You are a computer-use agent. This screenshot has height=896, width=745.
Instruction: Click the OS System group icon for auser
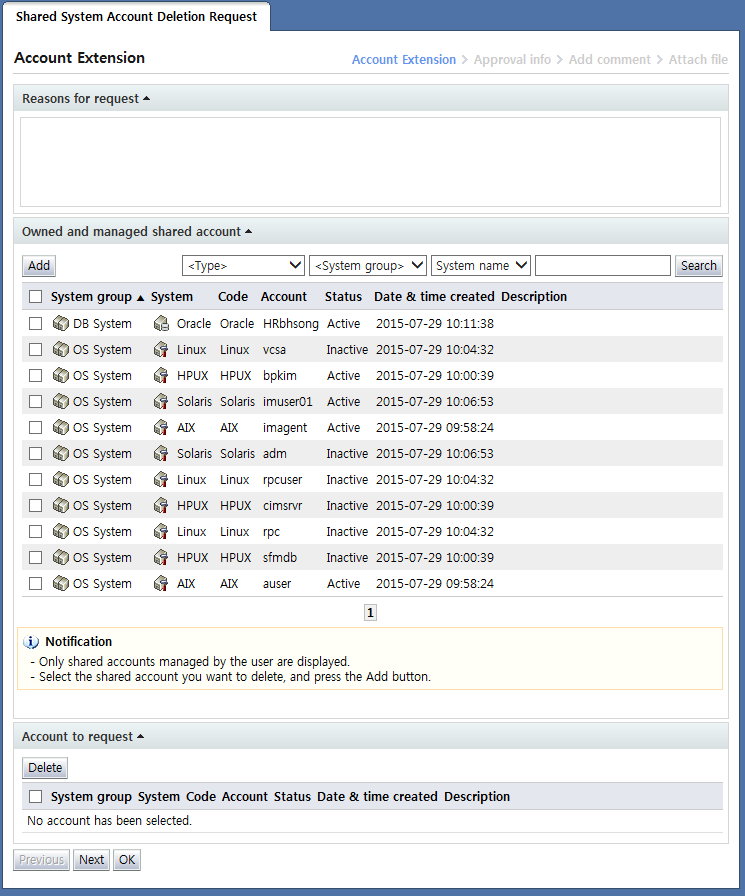click(60, 584)
